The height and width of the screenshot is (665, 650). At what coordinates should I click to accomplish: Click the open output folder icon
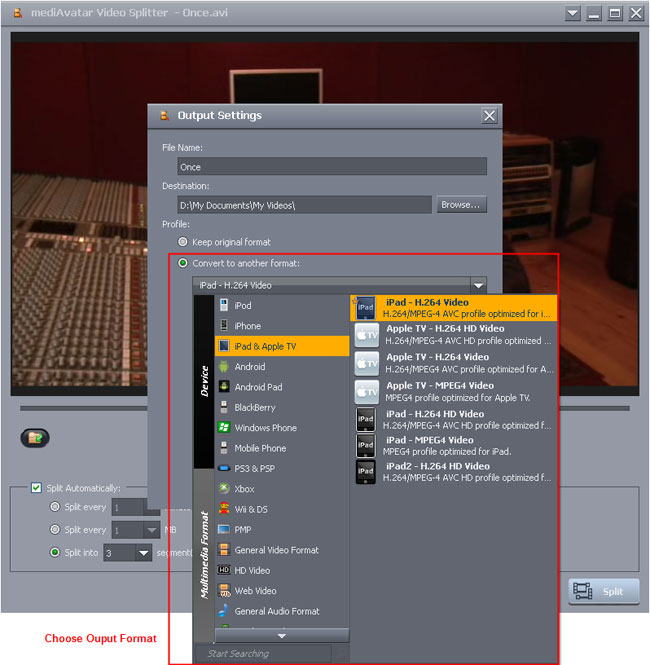click(35, 438)
